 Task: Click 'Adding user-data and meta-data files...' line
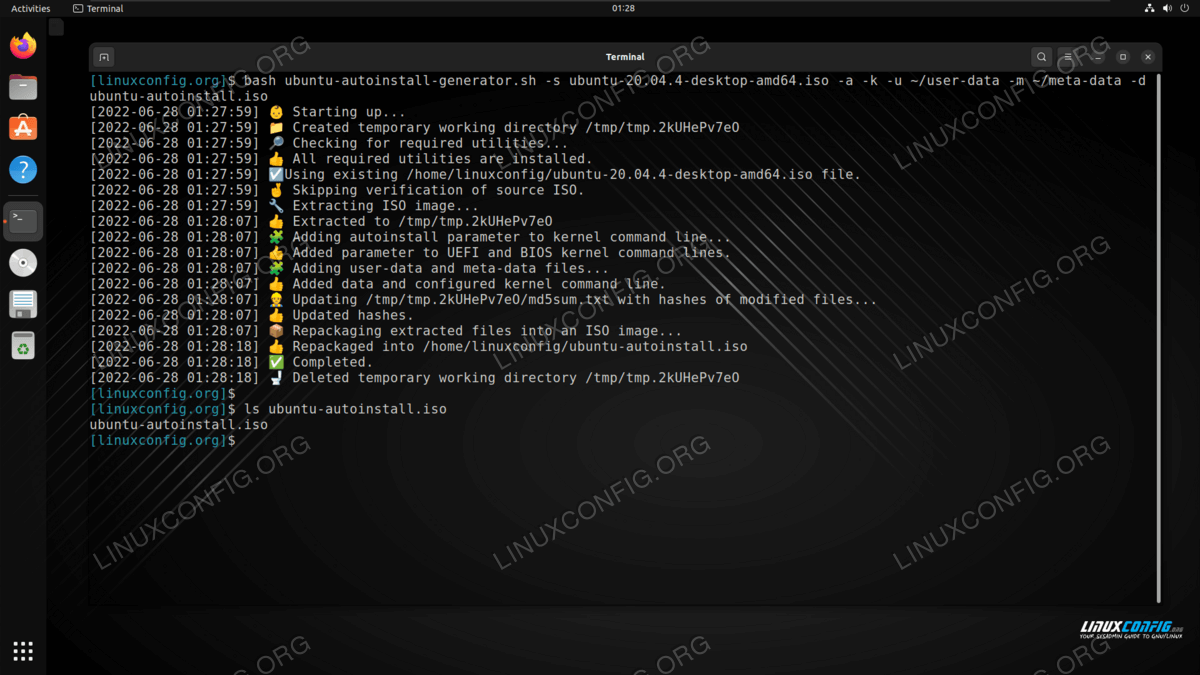coord(349,268)
